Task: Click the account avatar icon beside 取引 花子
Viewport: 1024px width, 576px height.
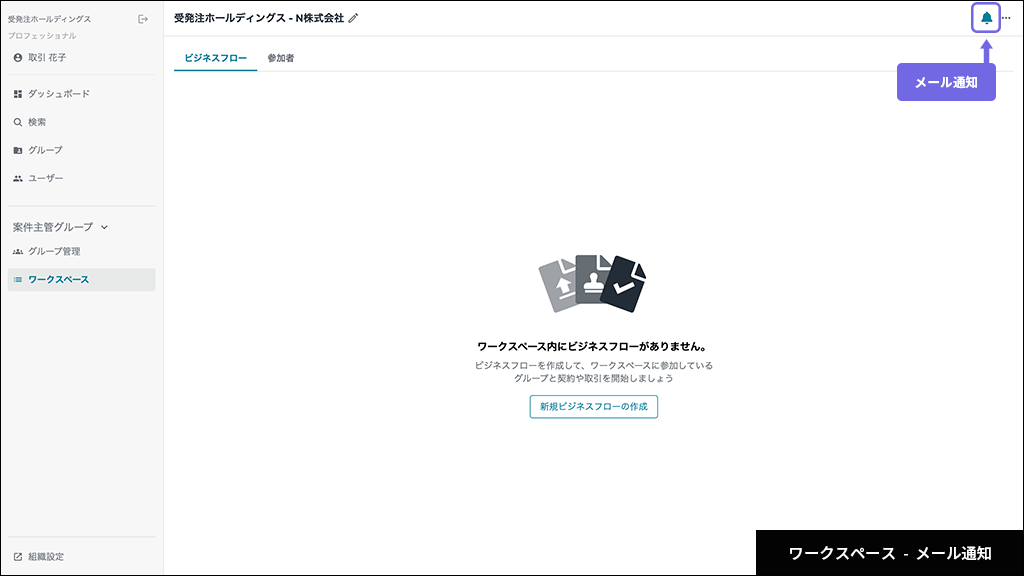Action: (18, 57)
